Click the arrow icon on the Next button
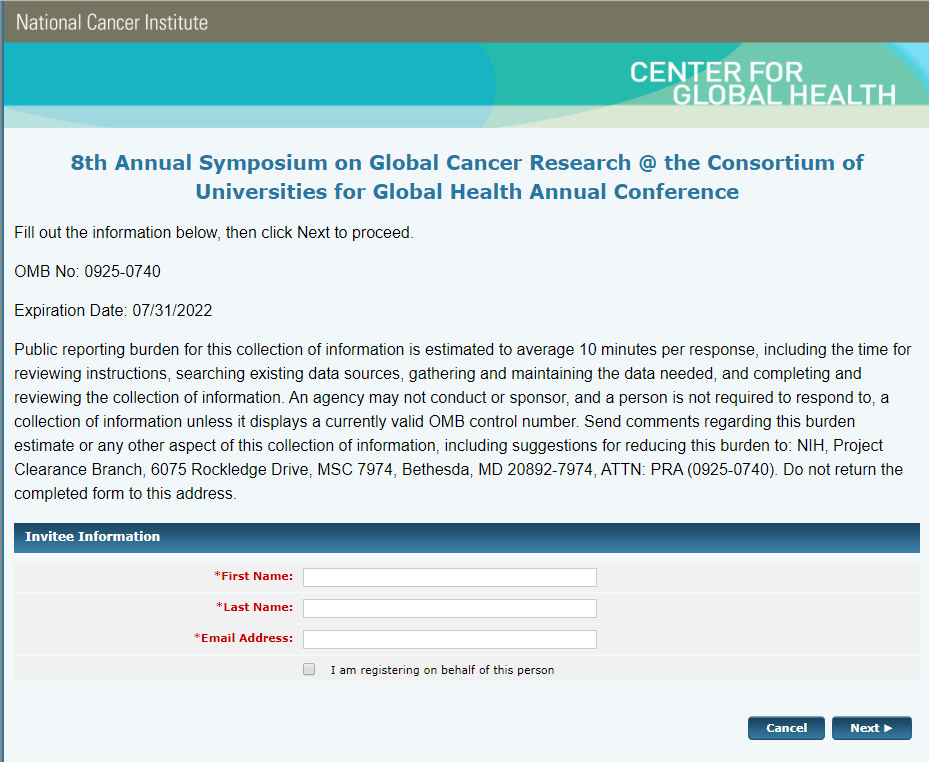929x762 pixels. (x=888, y=728)
